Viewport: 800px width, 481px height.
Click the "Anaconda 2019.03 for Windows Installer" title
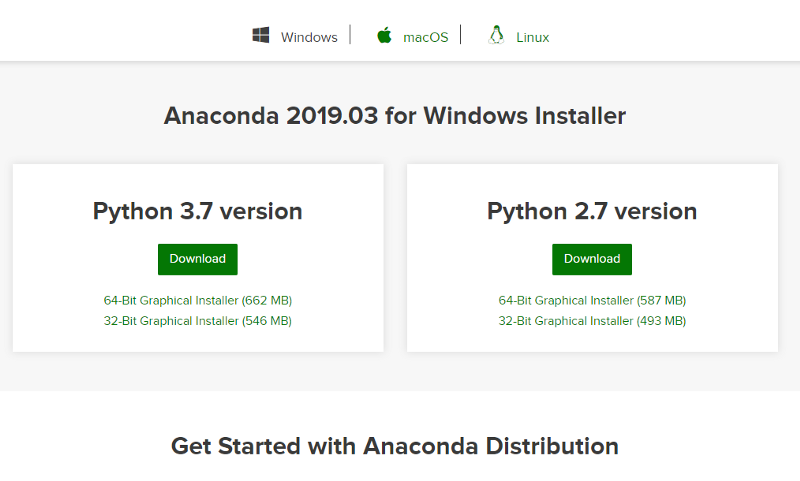[395, 116]
